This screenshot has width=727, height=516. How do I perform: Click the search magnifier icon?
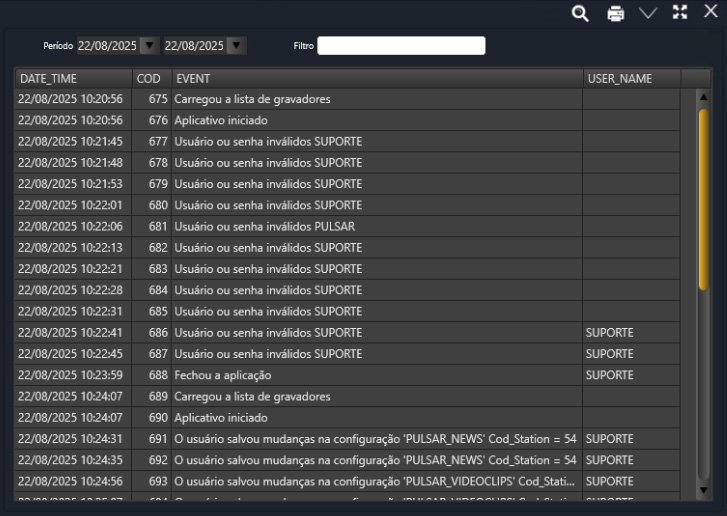(580, 13)
